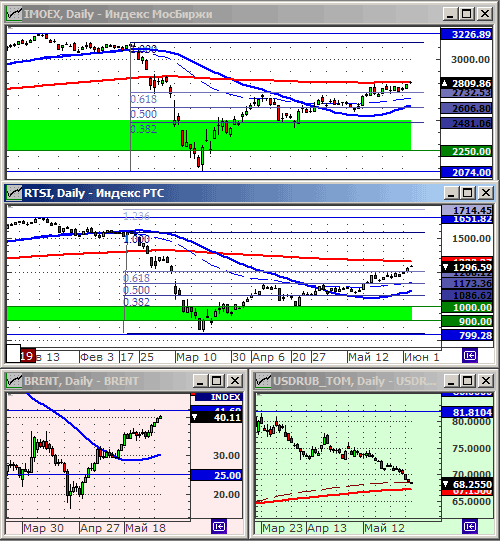Click the 0.382 Fibonacci label in IMOEX

(144, 129)
